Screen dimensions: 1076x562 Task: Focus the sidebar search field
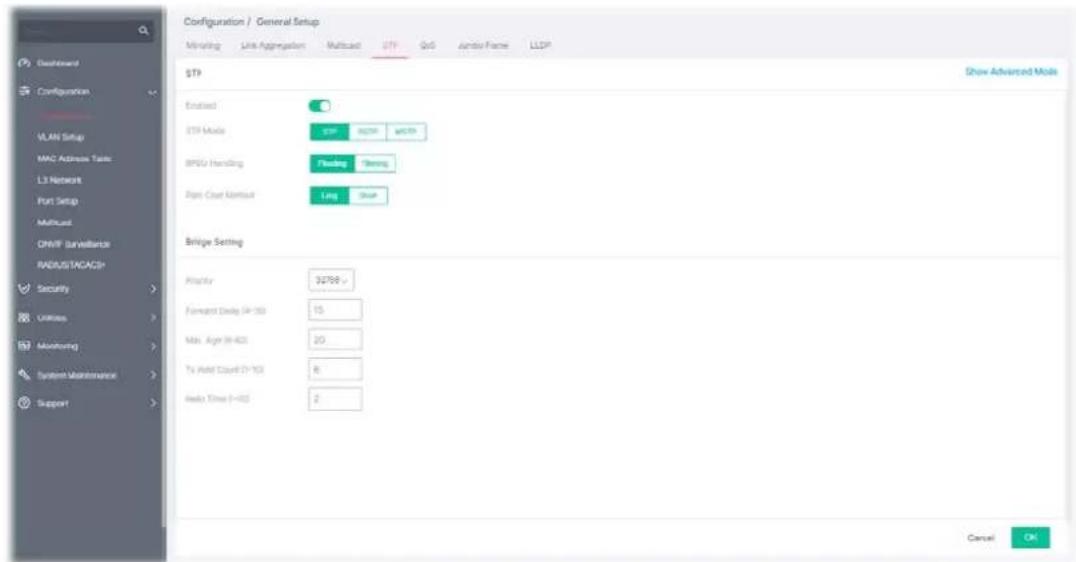(86, 31)
